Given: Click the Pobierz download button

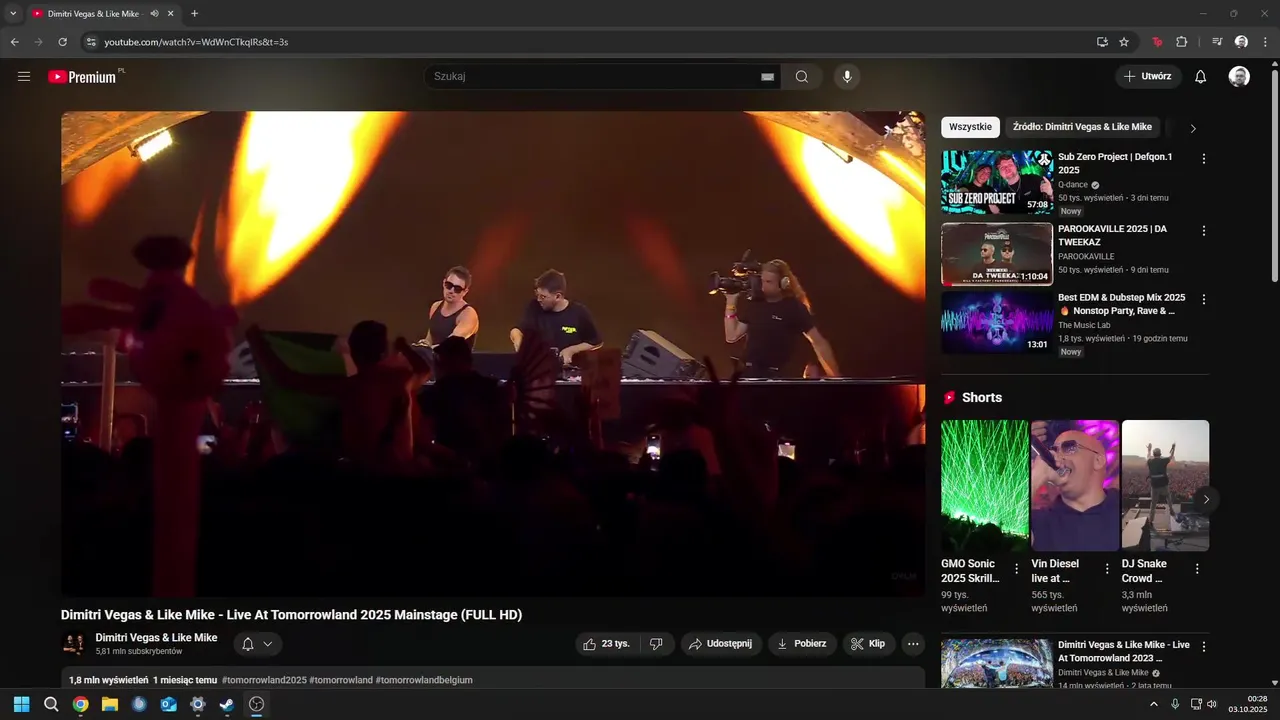Looking at the screenshot, I should pos(802,644).
